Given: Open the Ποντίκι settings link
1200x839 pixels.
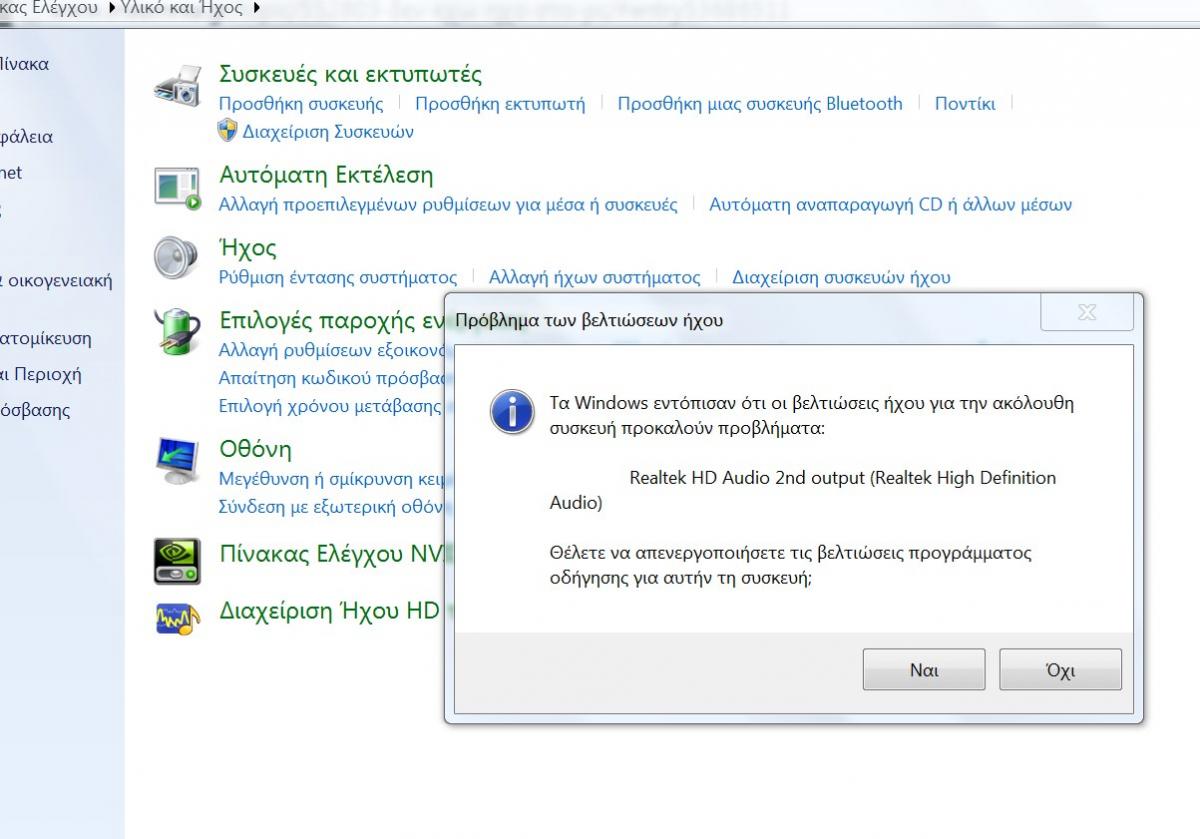Looking at the screenshot, I should 965,103.
